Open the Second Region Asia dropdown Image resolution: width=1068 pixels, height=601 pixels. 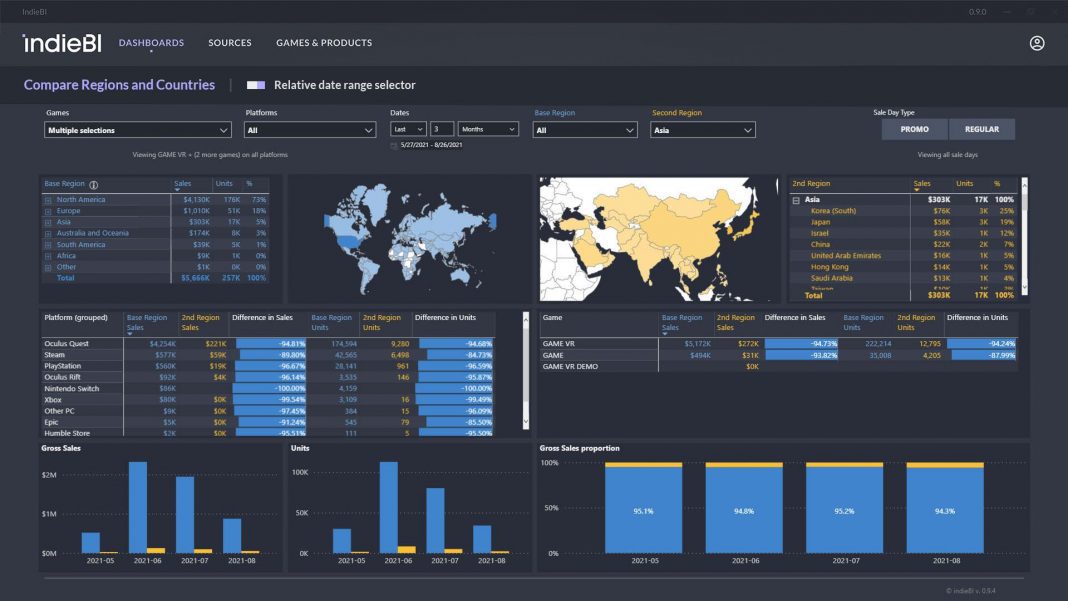703,130
